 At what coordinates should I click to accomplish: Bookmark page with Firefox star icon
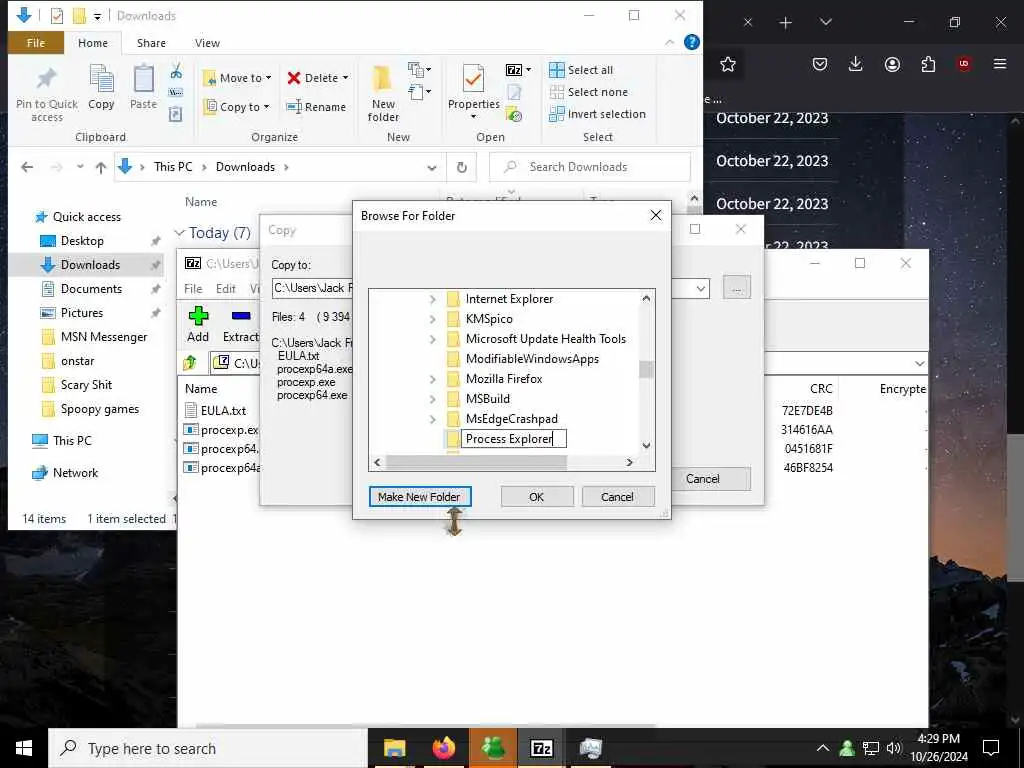click(728, 64)
